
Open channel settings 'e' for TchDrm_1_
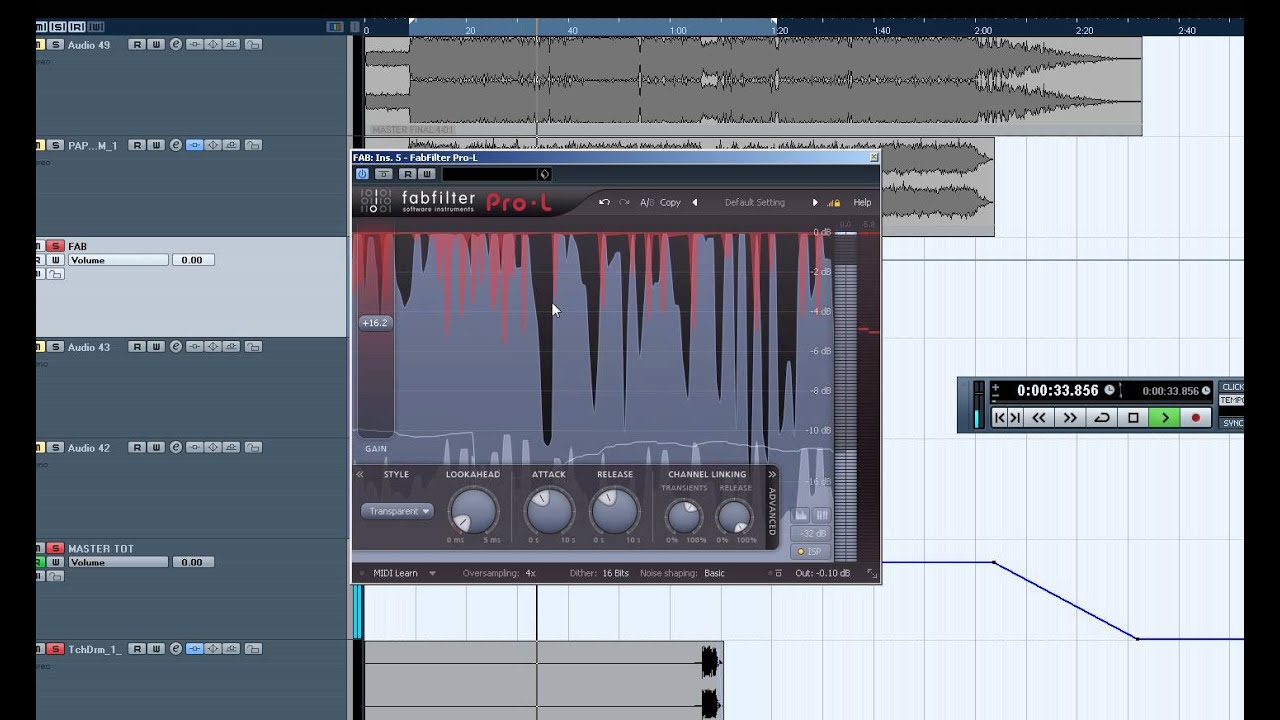tap(176, 649)
